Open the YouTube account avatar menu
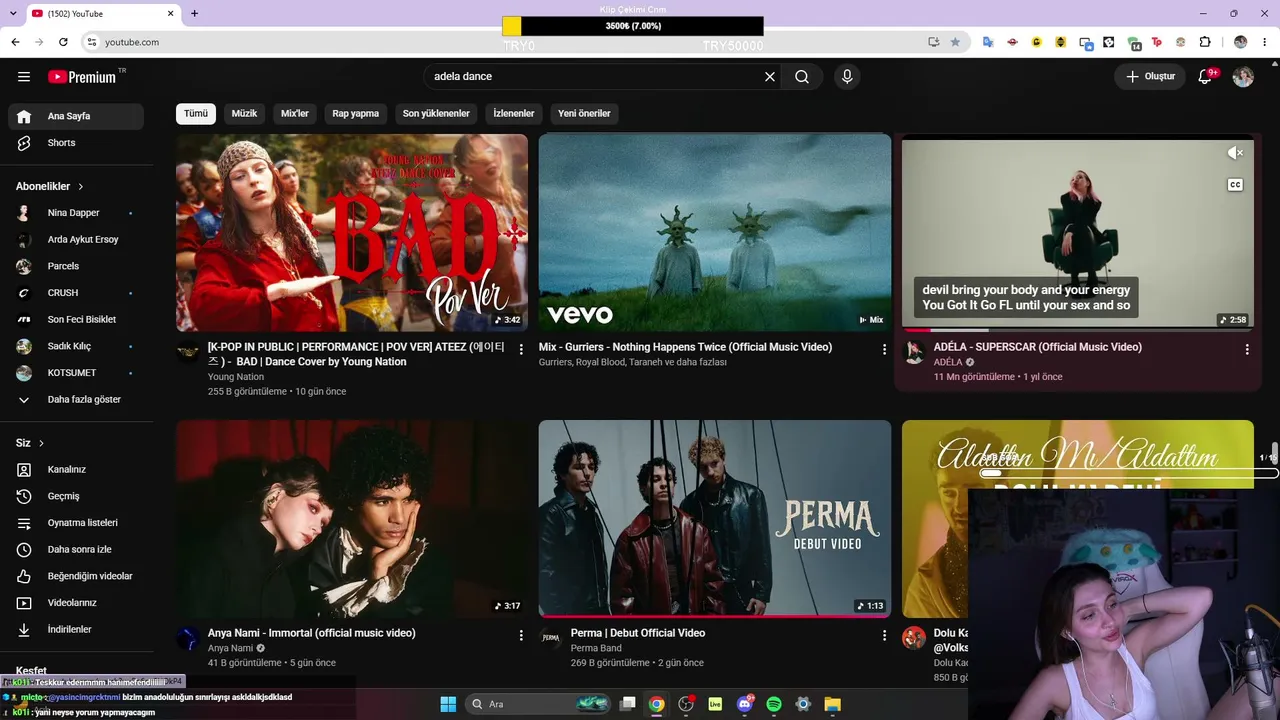This screenshot has width=1280, height=720. (x=1243, y=77)
